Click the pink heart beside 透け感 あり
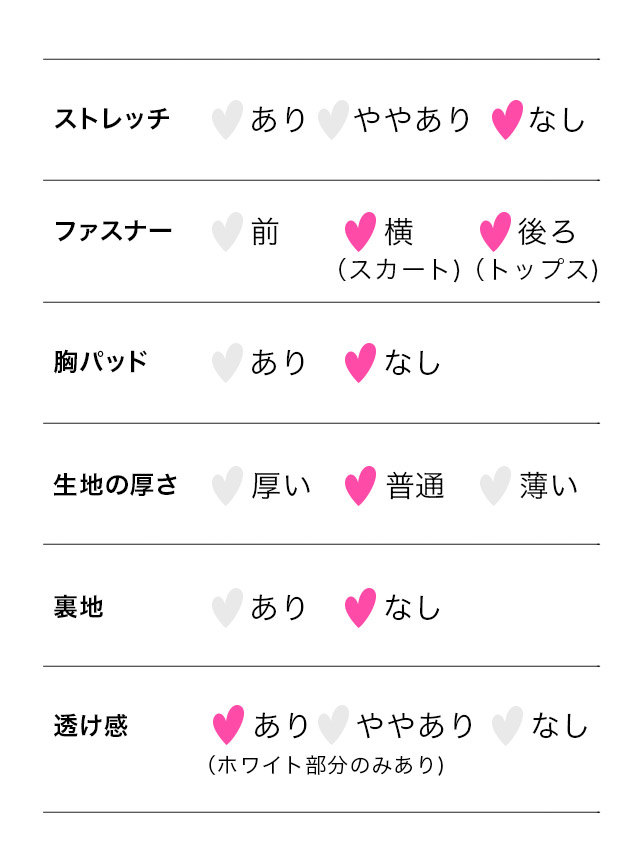Screen dimensions: 640x854 pyautogui.click(x=229, y=725)
